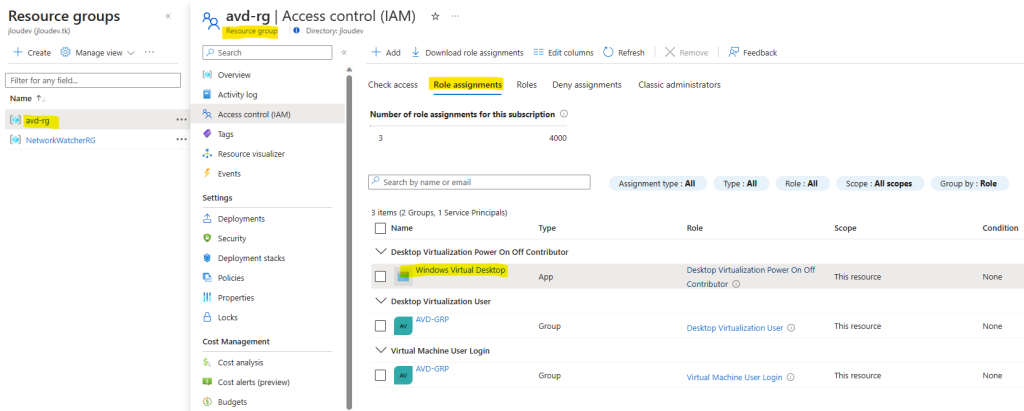The width and height of the screenshot is (1024, 411).
Task: Check AVD-GRP Desktop Virtualization User checkbox
Action: coord(381,325)
